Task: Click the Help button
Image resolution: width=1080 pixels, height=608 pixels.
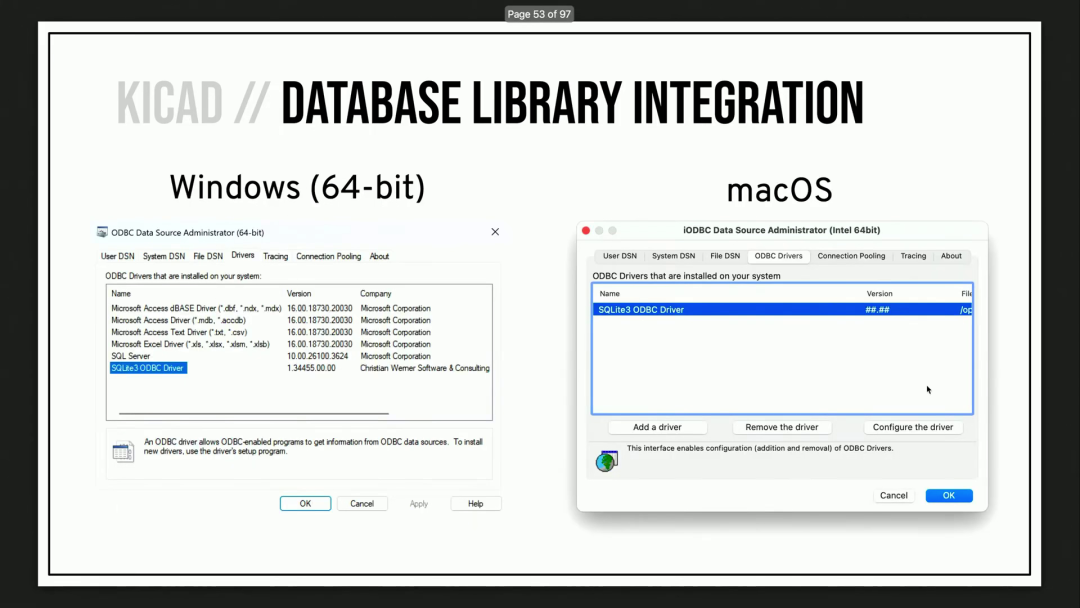Action: pos(476,504)
